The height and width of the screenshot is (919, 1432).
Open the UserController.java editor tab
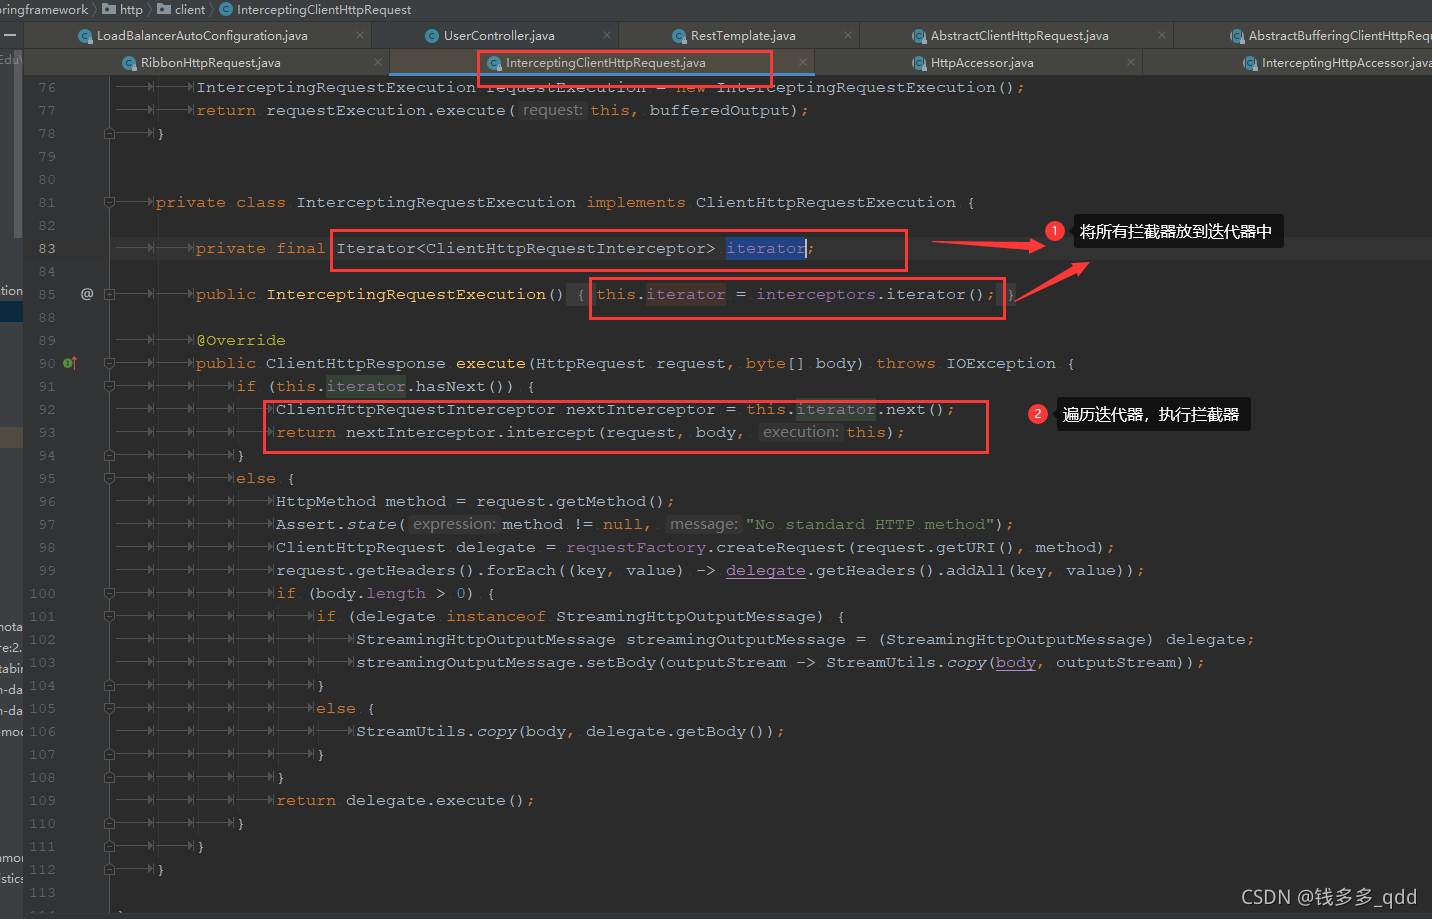tap(499, 36)
